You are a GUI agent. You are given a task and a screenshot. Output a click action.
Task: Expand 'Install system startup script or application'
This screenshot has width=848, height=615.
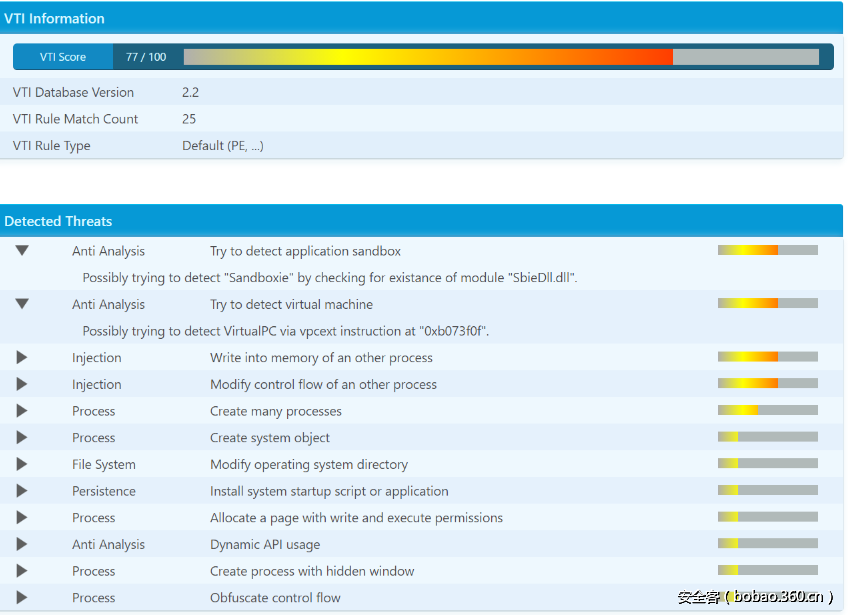pos(22,491)
